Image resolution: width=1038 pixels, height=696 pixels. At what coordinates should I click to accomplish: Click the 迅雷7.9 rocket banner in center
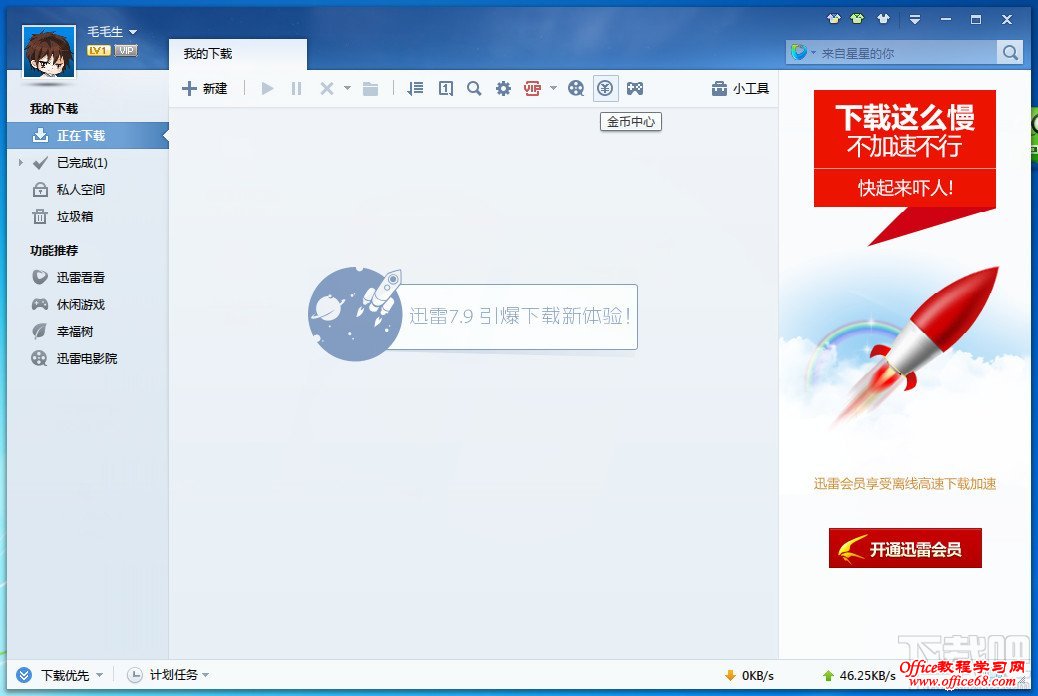[473, 315]
